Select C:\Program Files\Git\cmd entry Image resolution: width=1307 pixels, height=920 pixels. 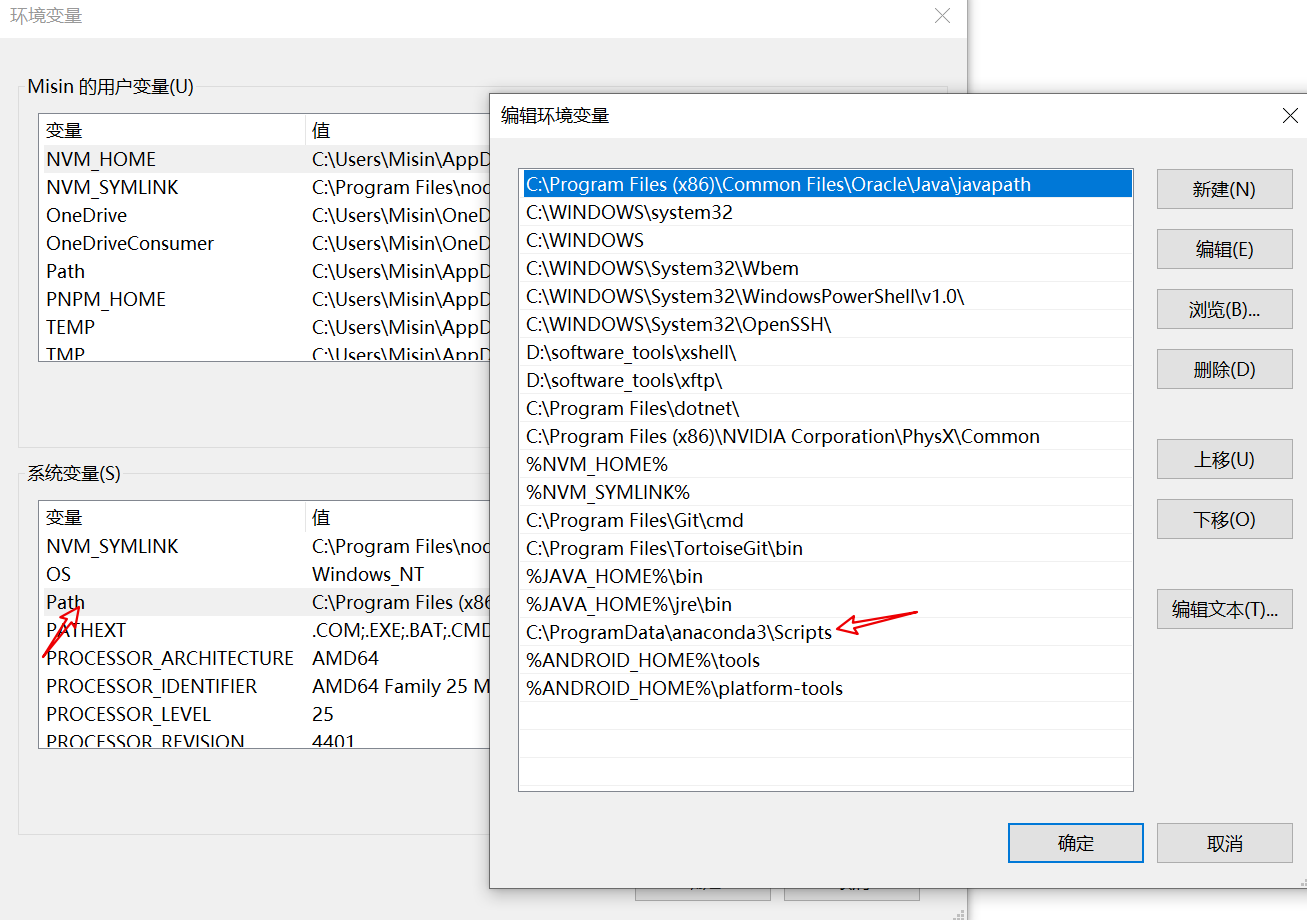pyautogui.click(x=635, y=520)
